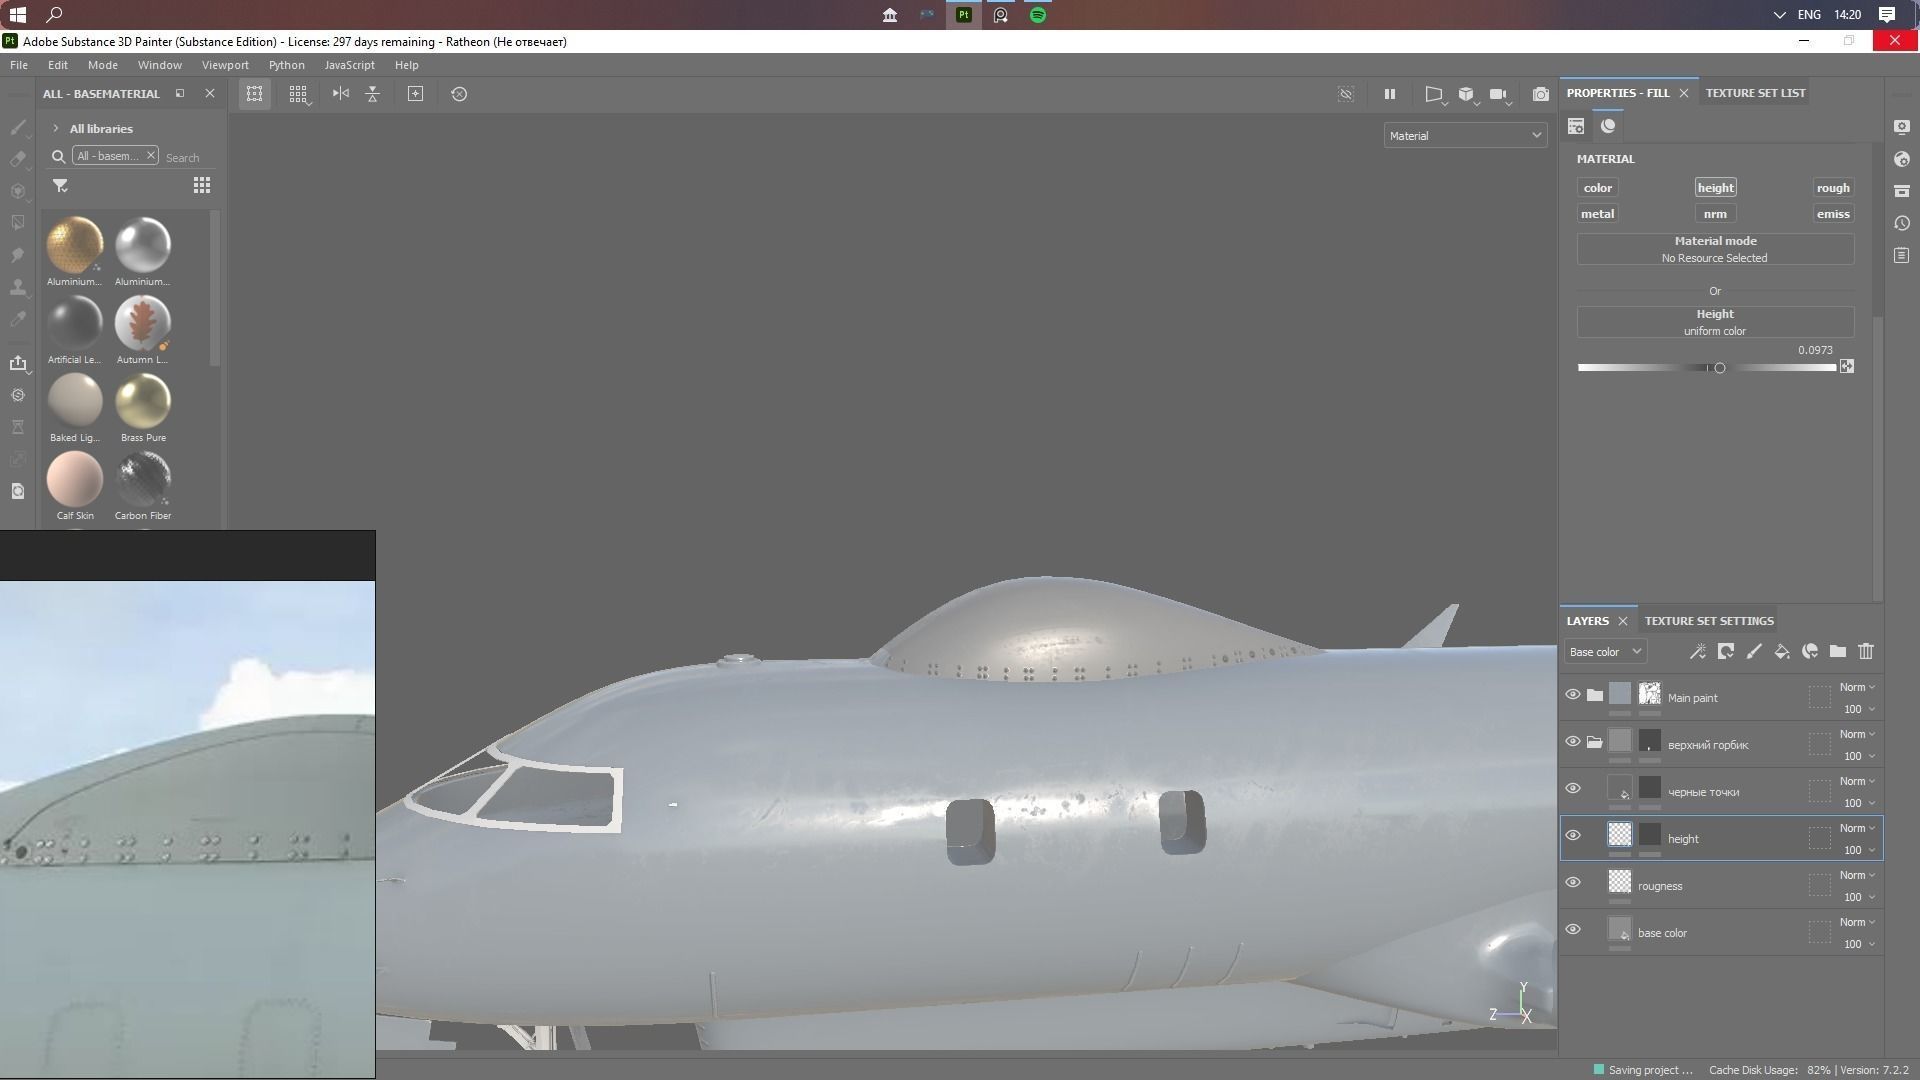This screenshot has width=1920, height=1080.
Task: Toggle symmetry mirror icon in toolbar
Action: tap(341, 94)
